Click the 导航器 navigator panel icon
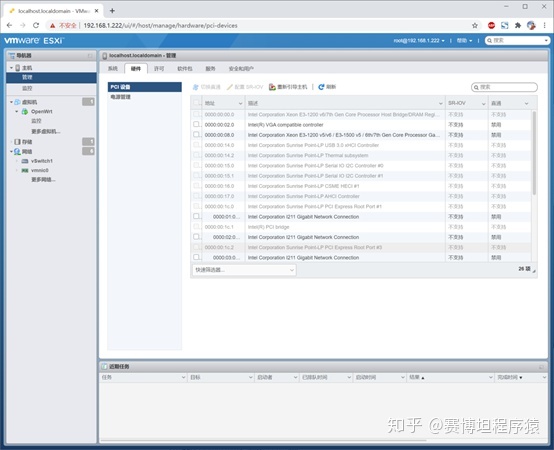Image resolution: width=554 pixels, height=450 pixels. coord(12,56)
